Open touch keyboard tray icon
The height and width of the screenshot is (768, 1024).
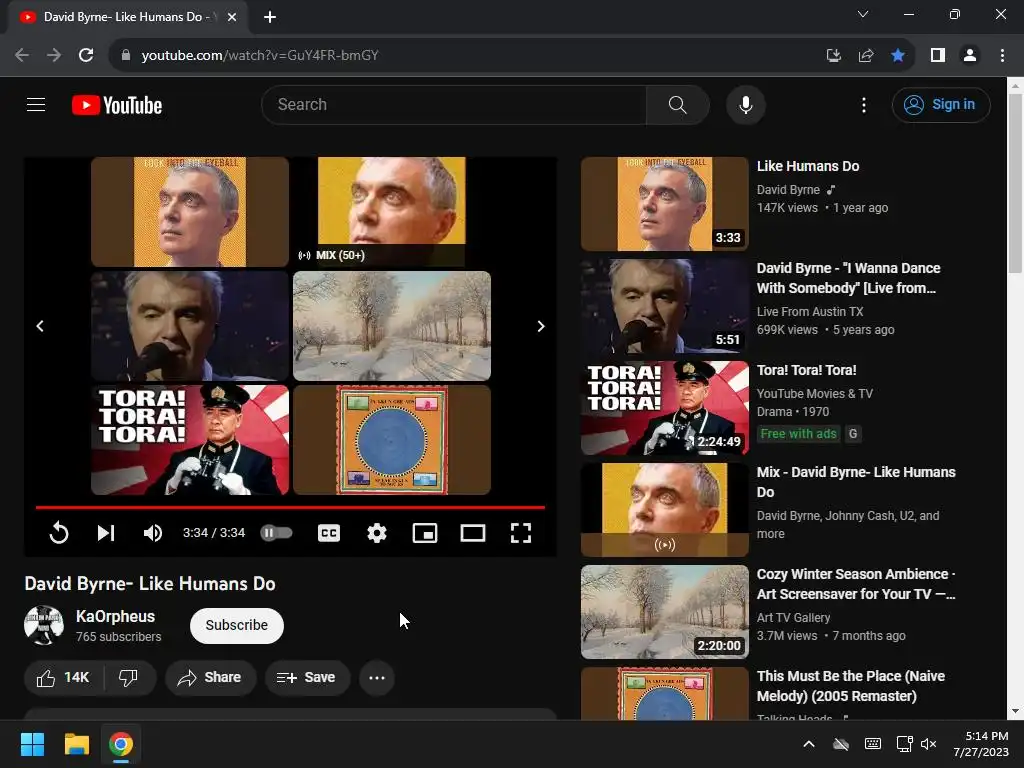872,744
